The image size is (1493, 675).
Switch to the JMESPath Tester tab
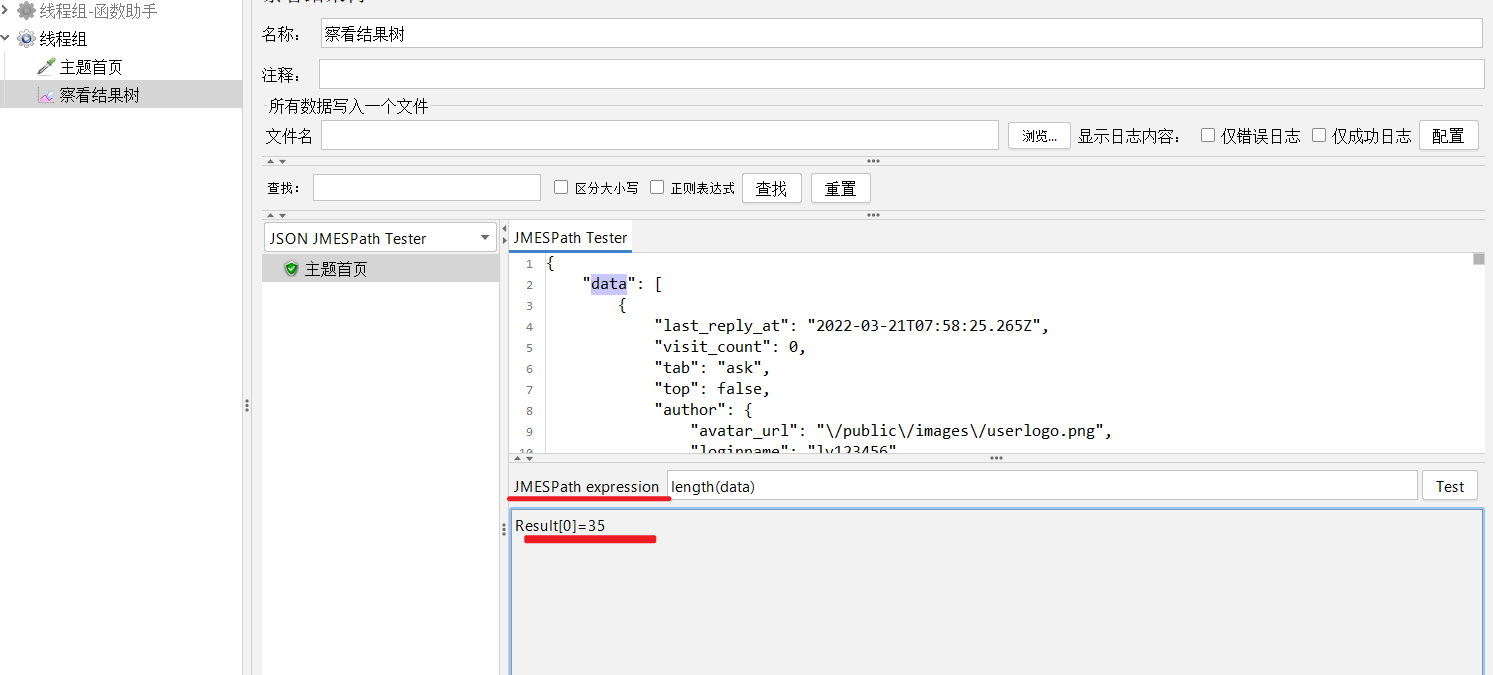point(570,238)
